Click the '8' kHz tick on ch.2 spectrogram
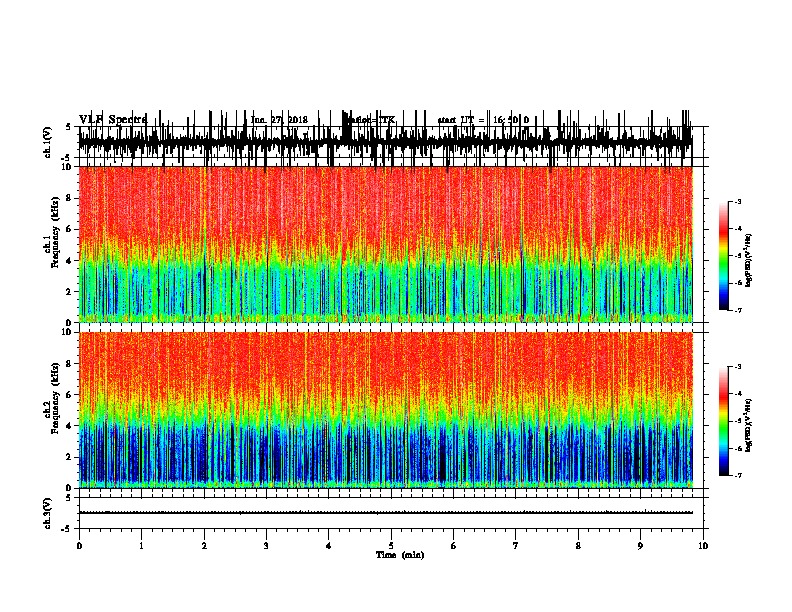Screen dimensions: 792x612 coord(69,363)
